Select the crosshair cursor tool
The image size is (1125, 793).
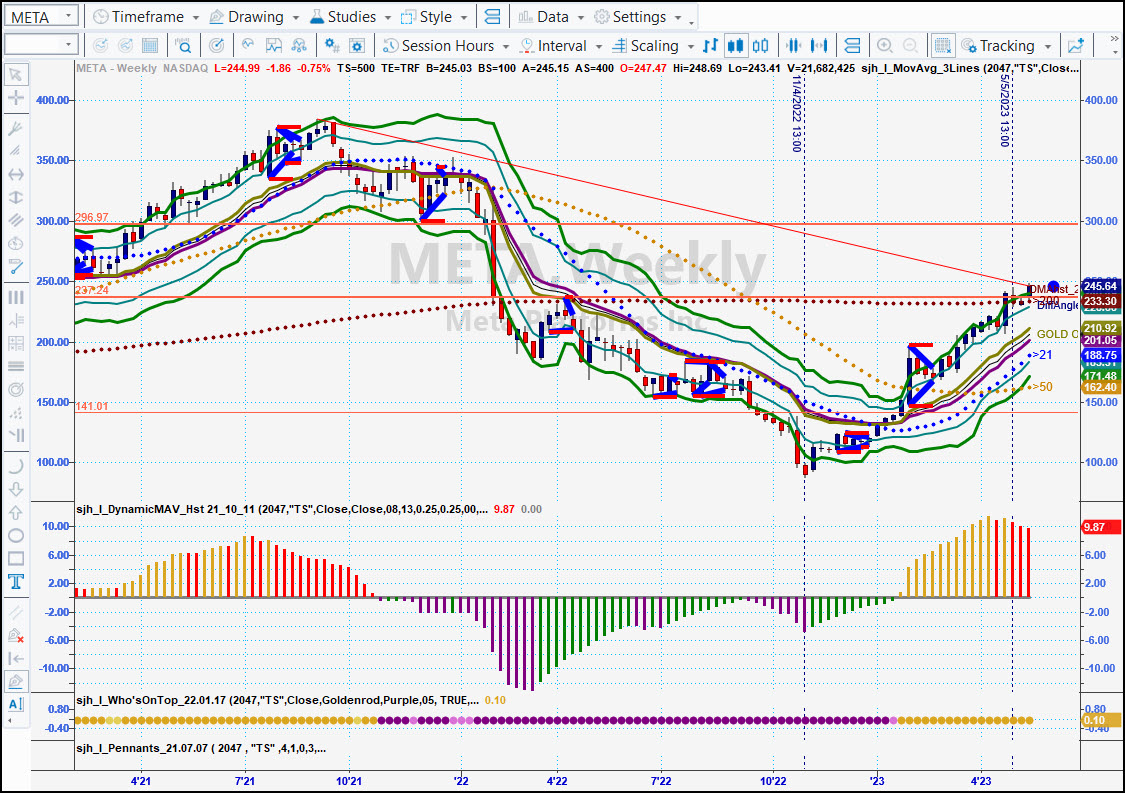tap(15, 98)
